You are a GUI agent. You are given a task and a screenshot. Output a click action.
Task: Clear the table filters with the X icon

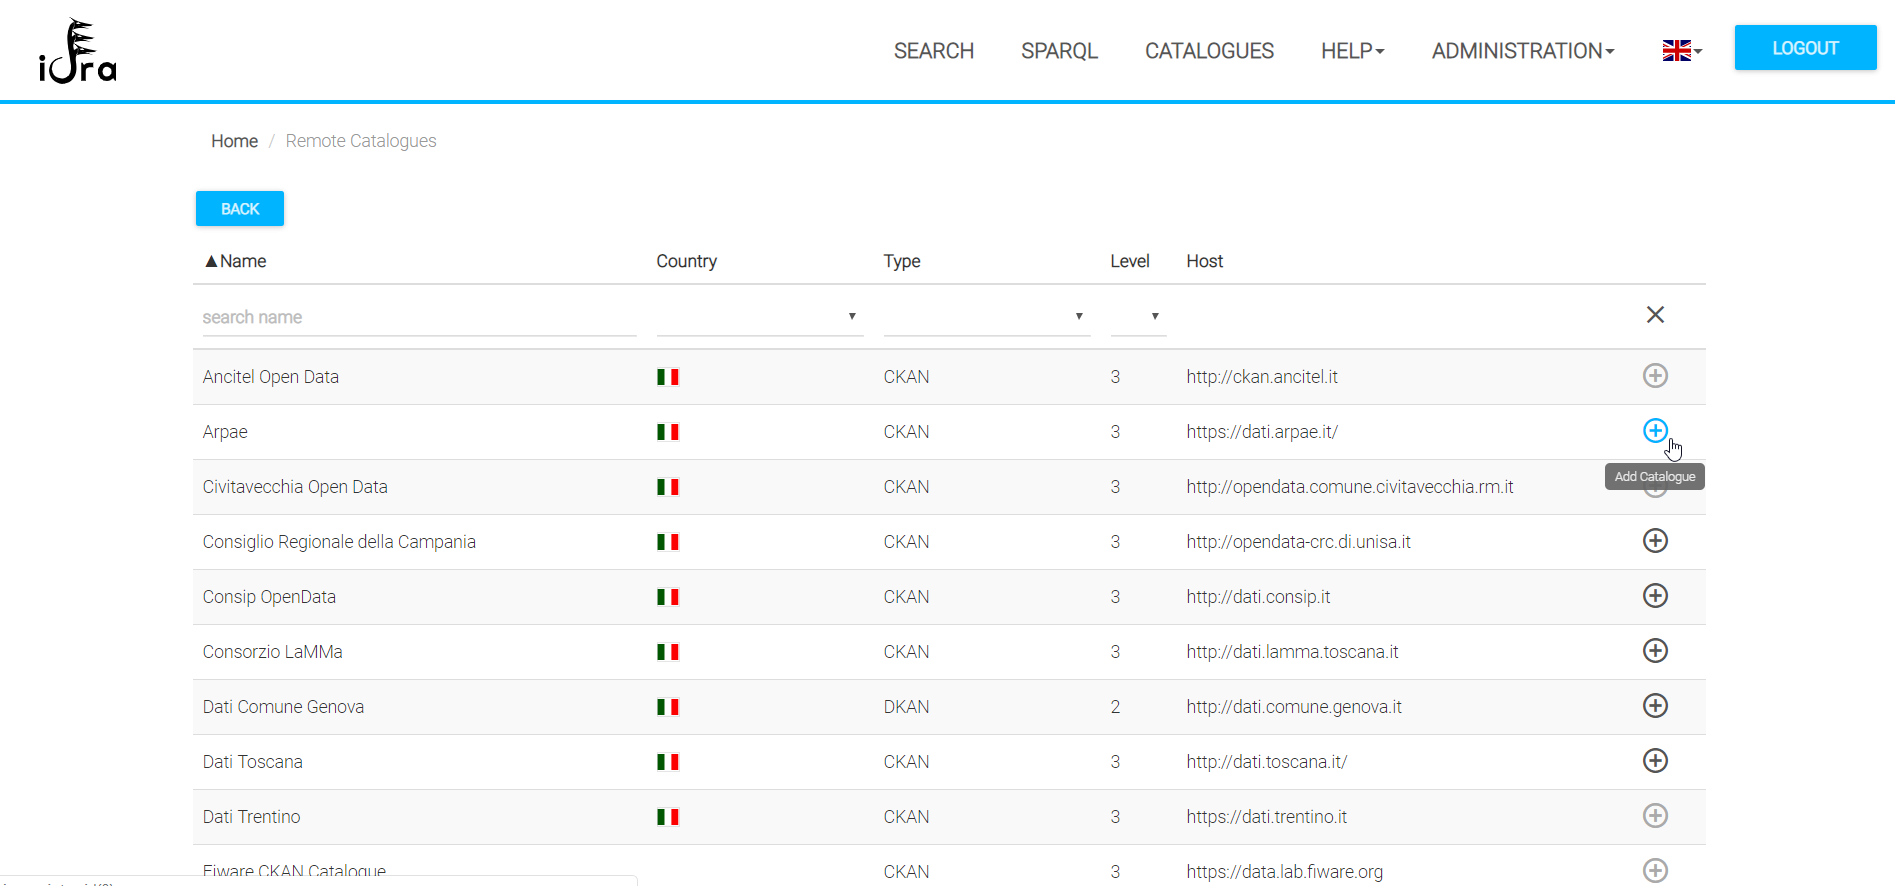tap(1655, 315)
